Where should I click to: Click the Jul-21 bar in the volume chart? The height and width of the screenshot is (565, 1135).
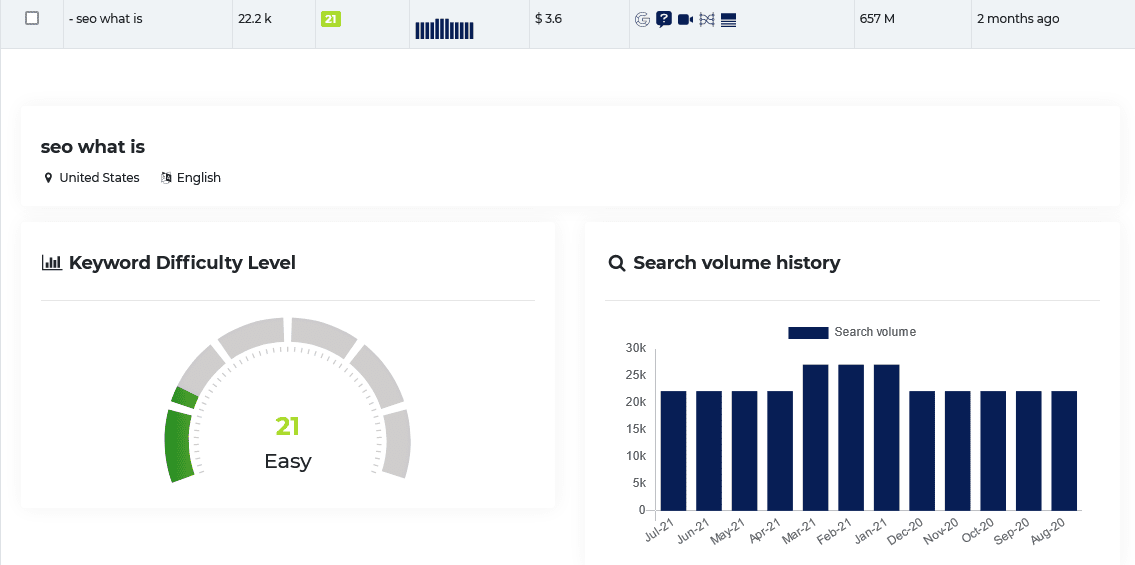click(x=673, y=451)
